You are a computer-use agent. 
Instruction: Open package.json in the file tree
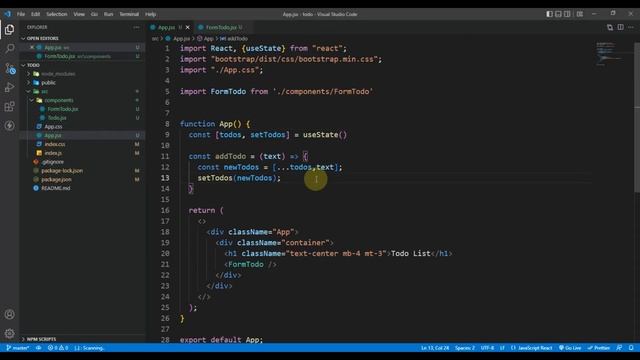pyautogui.click(x=56, y=180)
